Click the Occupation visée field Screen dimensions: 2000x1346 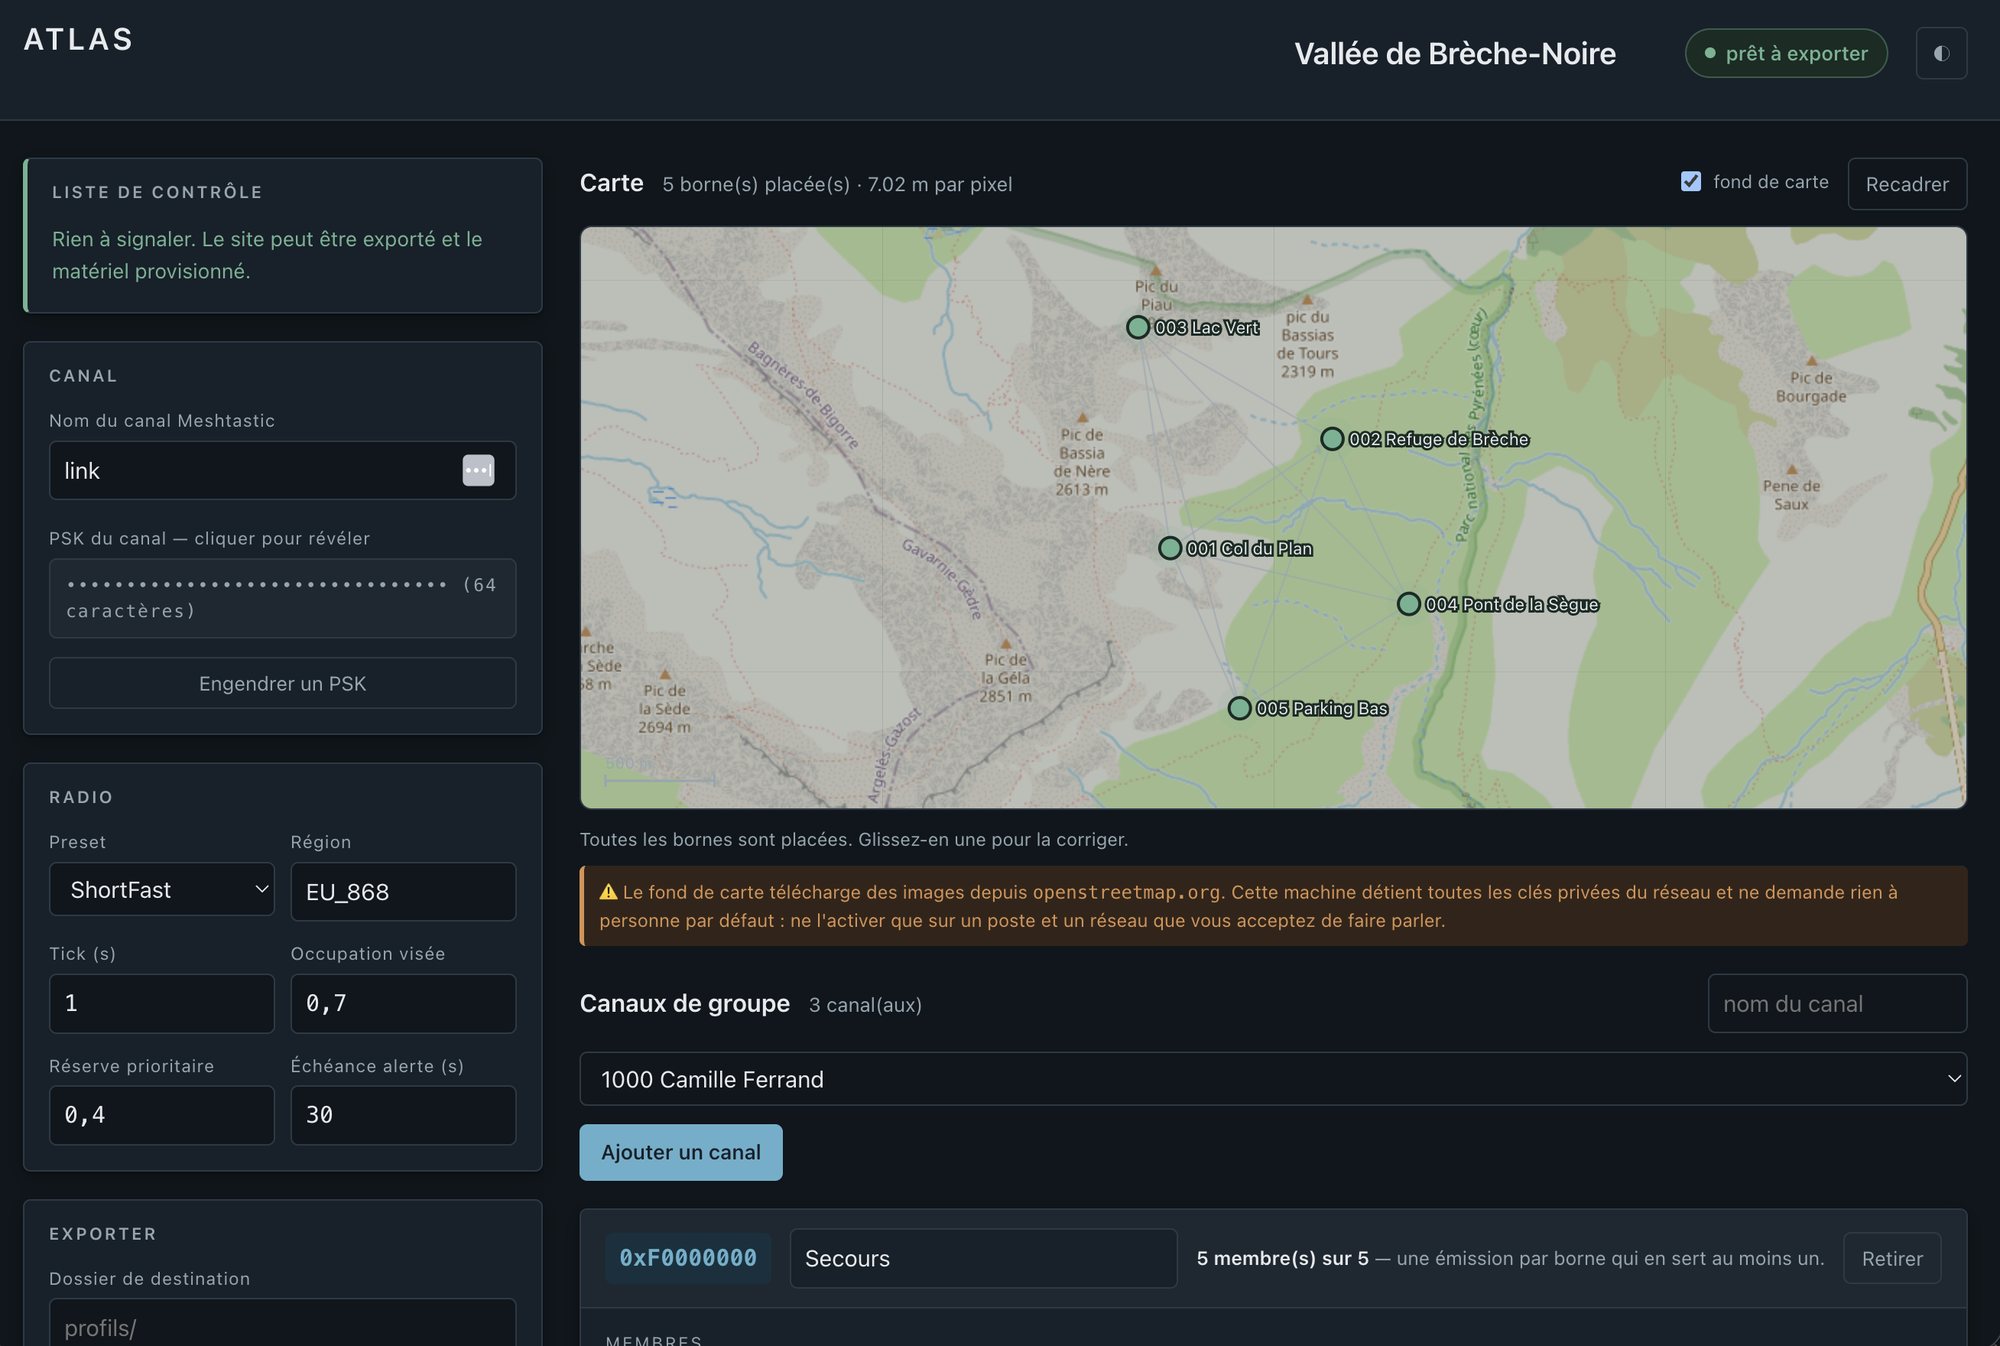pos(403,1003)
